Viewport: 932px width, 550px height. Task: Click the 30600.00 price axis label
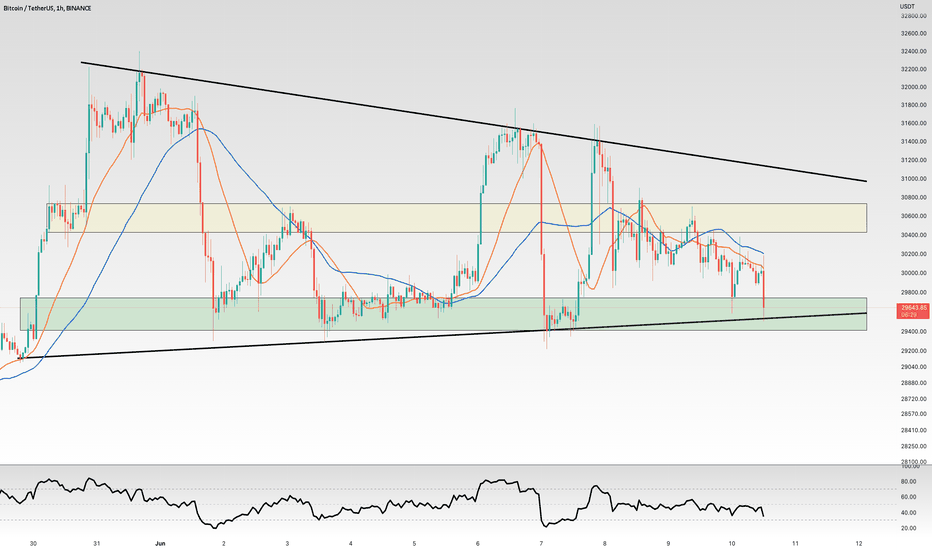pos(914,216)
